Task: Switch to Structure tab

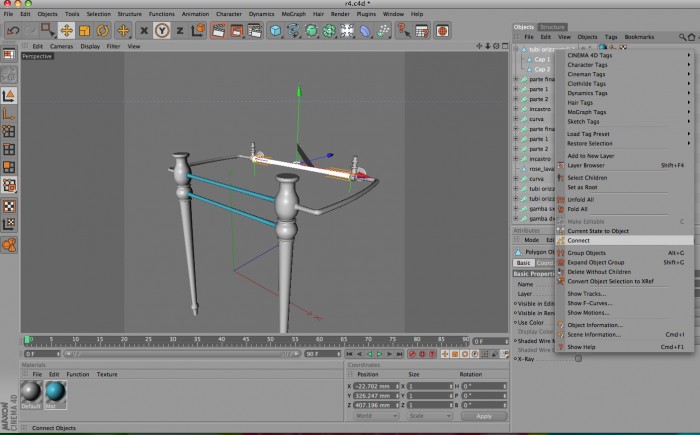Action: pos(552,27)
